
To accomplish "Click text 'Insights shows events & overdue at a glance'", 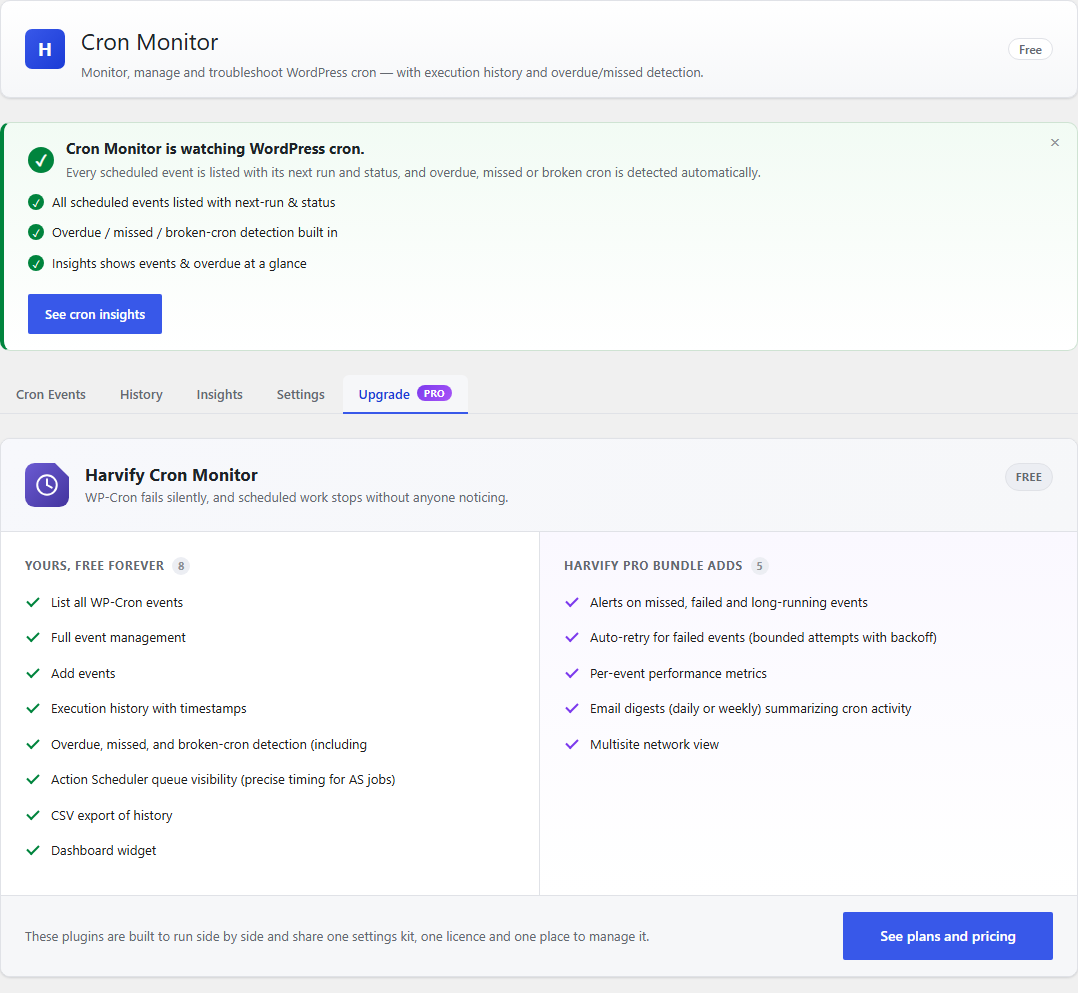I will 179,263.
